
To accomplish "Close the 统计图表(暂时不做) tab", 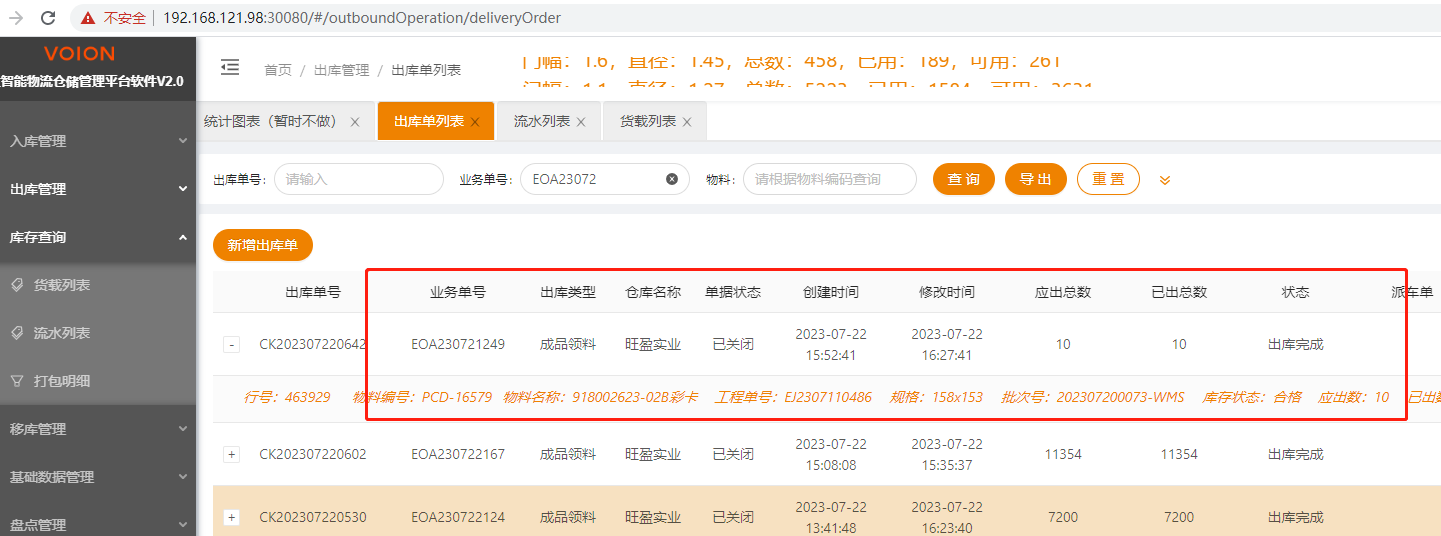I will click(x=355, y=122).
